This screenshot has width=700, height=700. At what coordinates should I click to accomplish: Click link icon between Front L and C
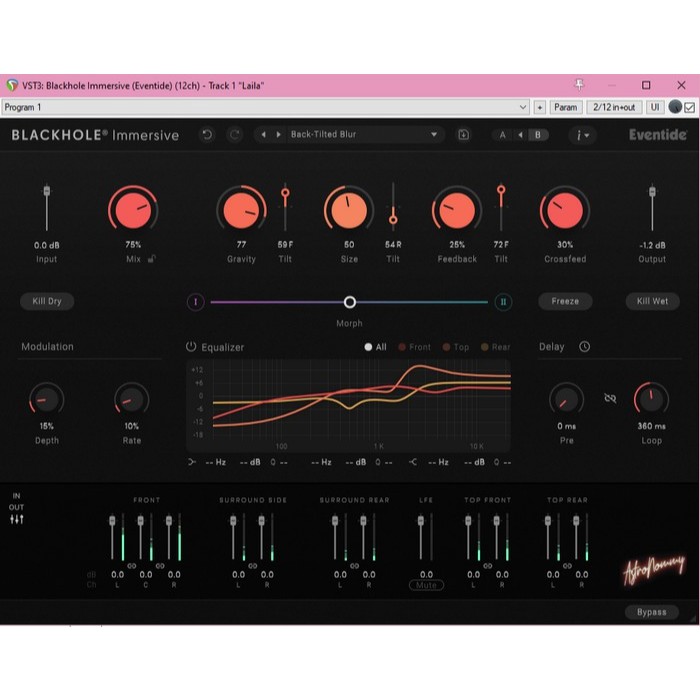click(x=132, y=566)
